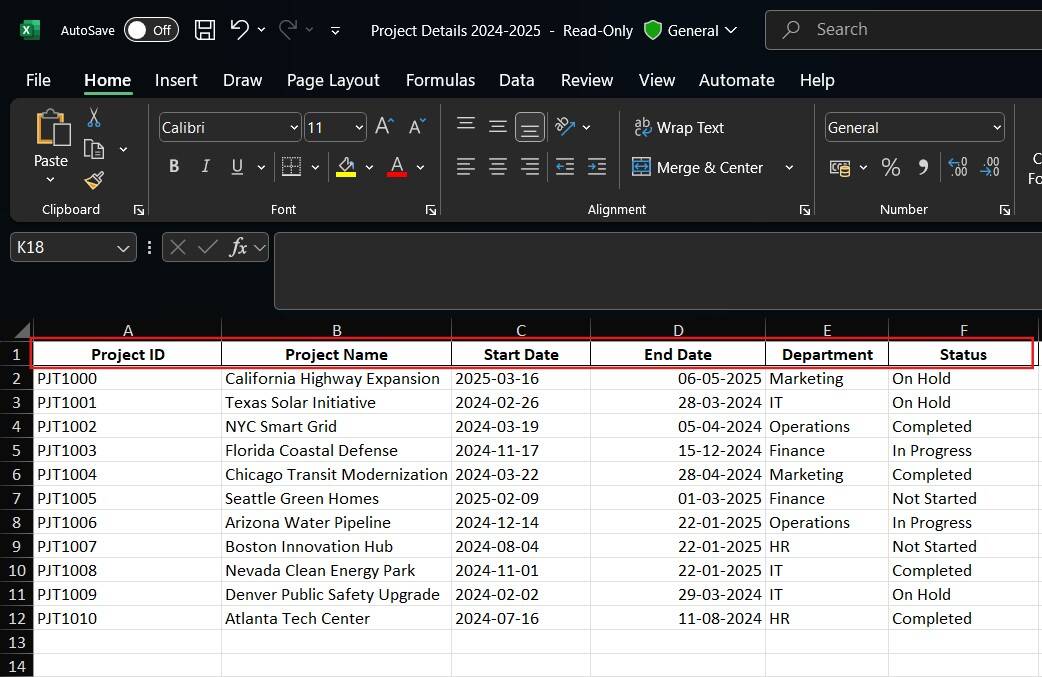
Task: Click inside the Search box
Action: tap(900, 29)
